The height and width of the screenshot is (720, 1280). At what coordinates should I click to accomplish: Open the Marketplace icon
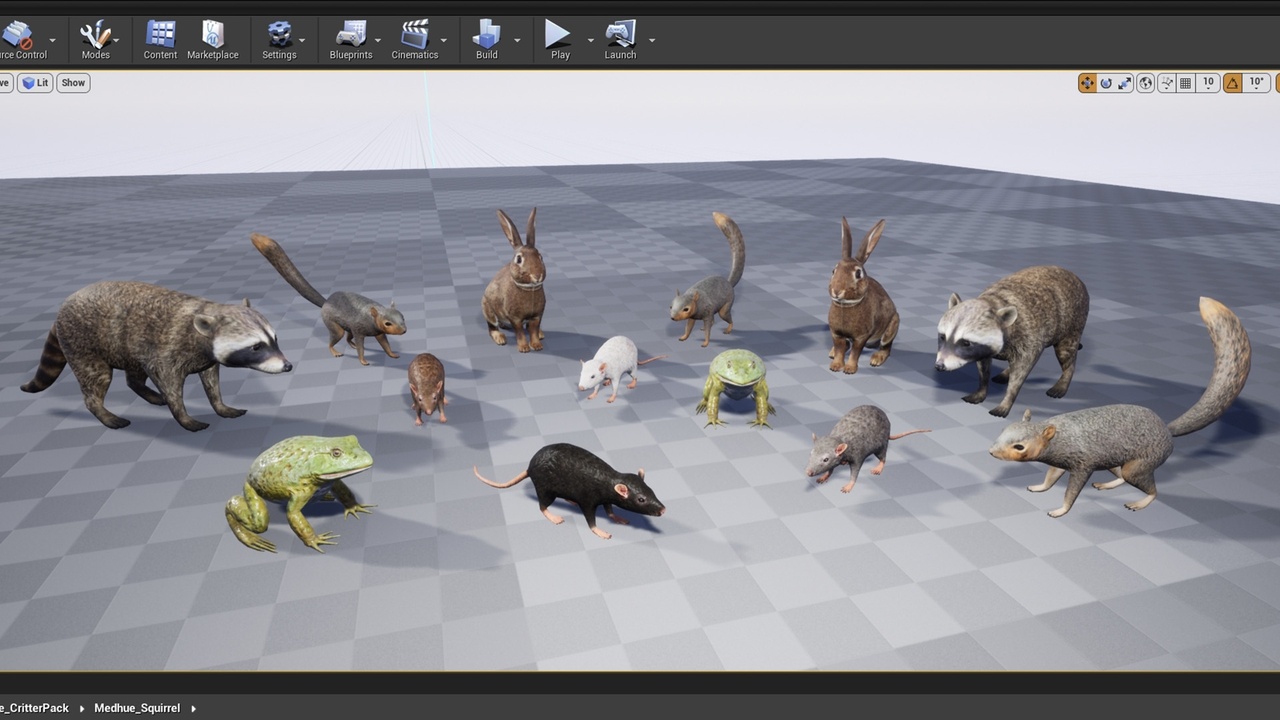click(213, 34)
